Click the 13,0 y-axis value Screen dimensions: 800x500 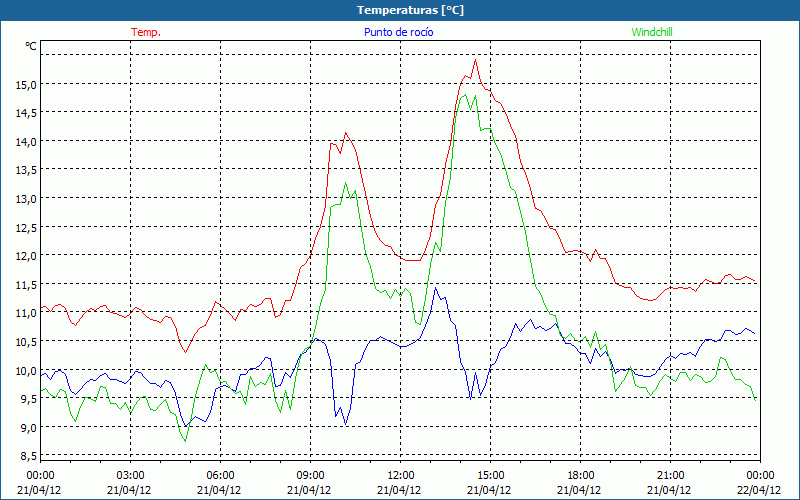point(26,198)
